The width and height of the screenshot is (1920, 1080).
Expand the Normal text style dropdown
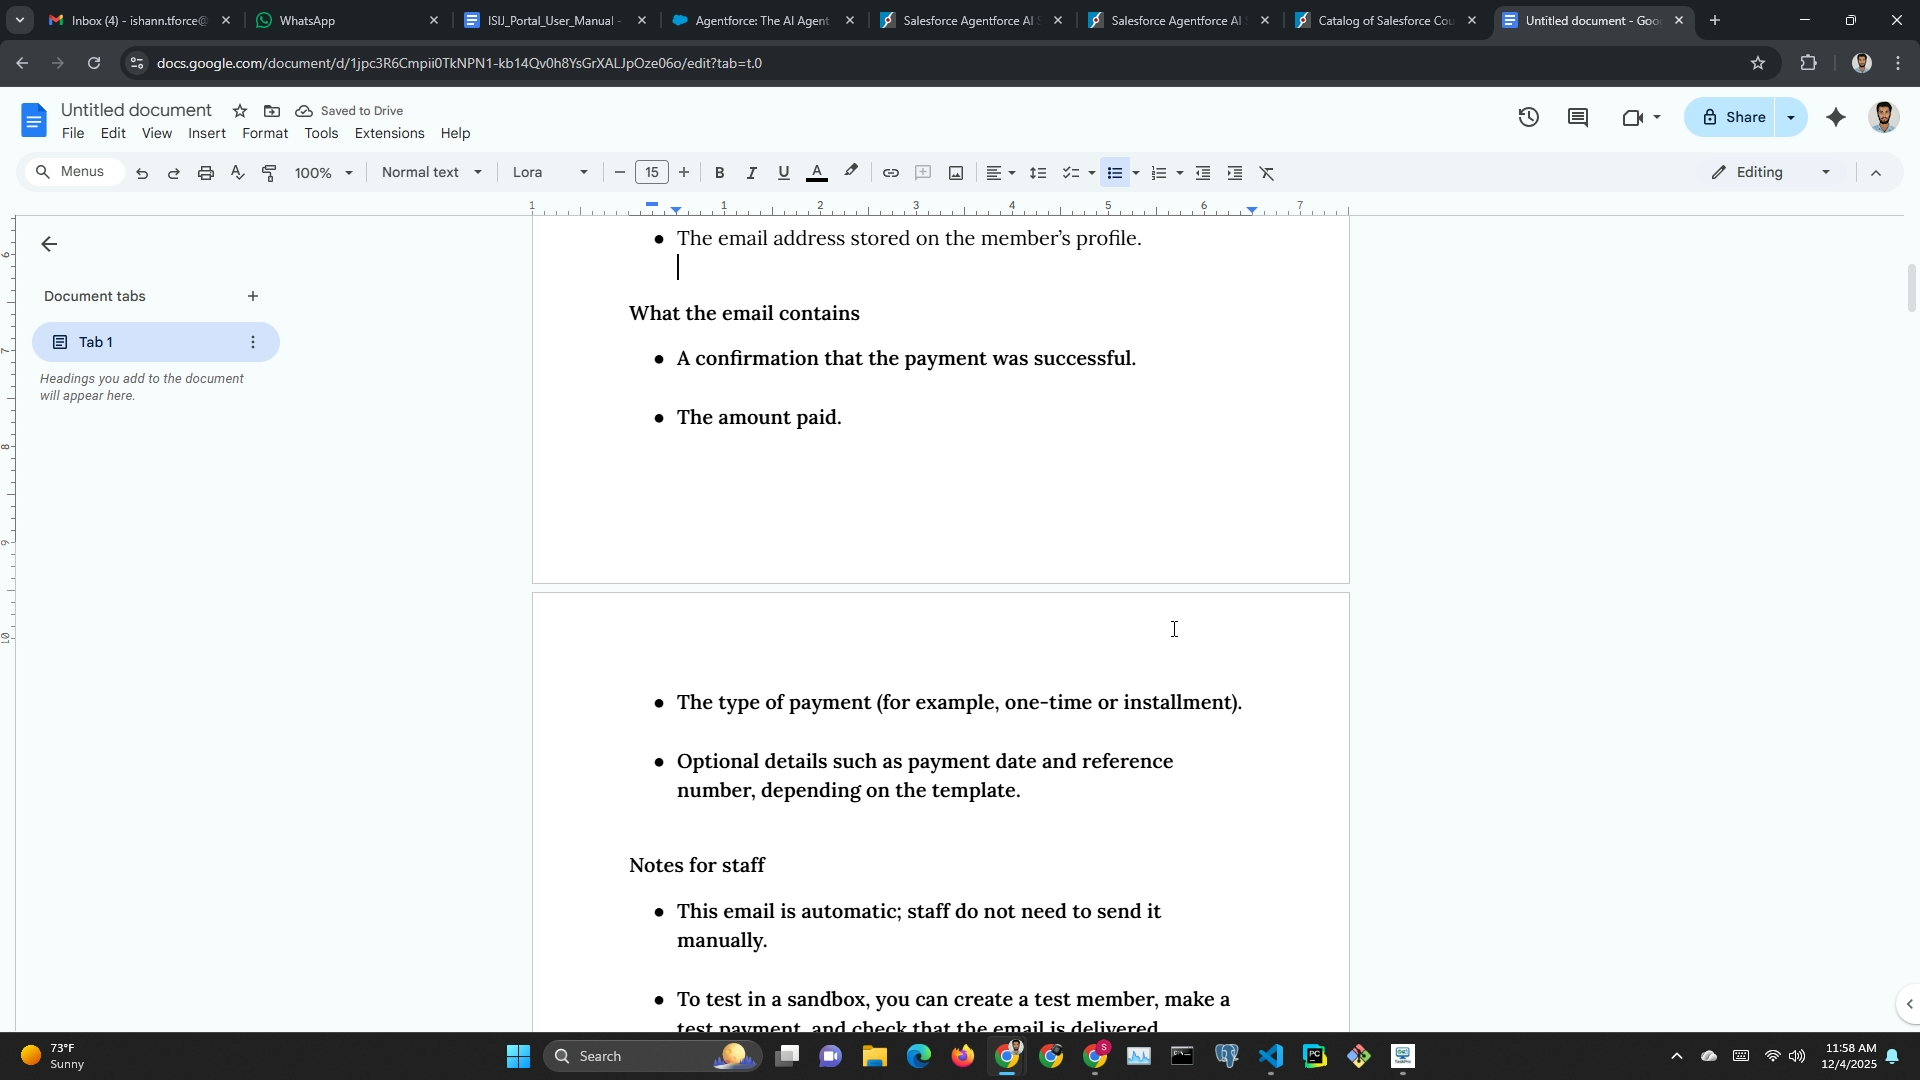(x=431, y=173)
